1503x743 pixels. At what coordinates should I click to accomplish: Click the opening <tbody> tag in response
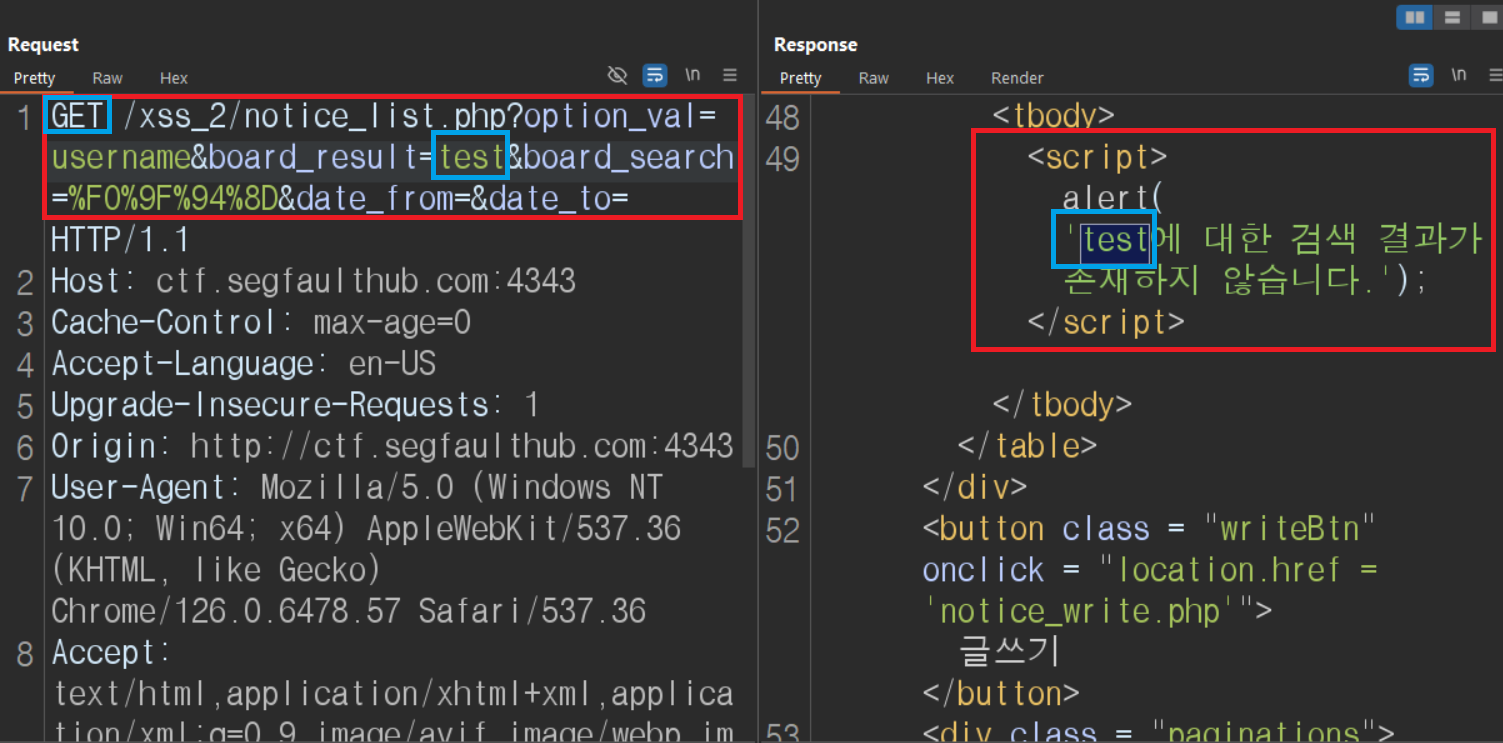(1053, 117)
